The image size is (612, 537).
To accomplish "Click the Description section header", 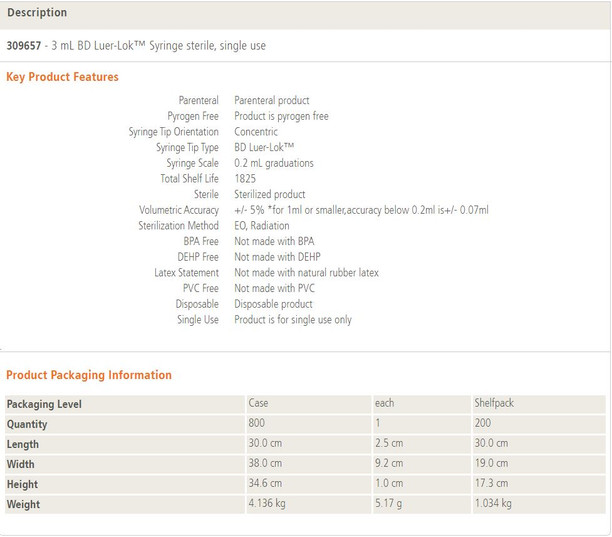I will tap(37, 13).
